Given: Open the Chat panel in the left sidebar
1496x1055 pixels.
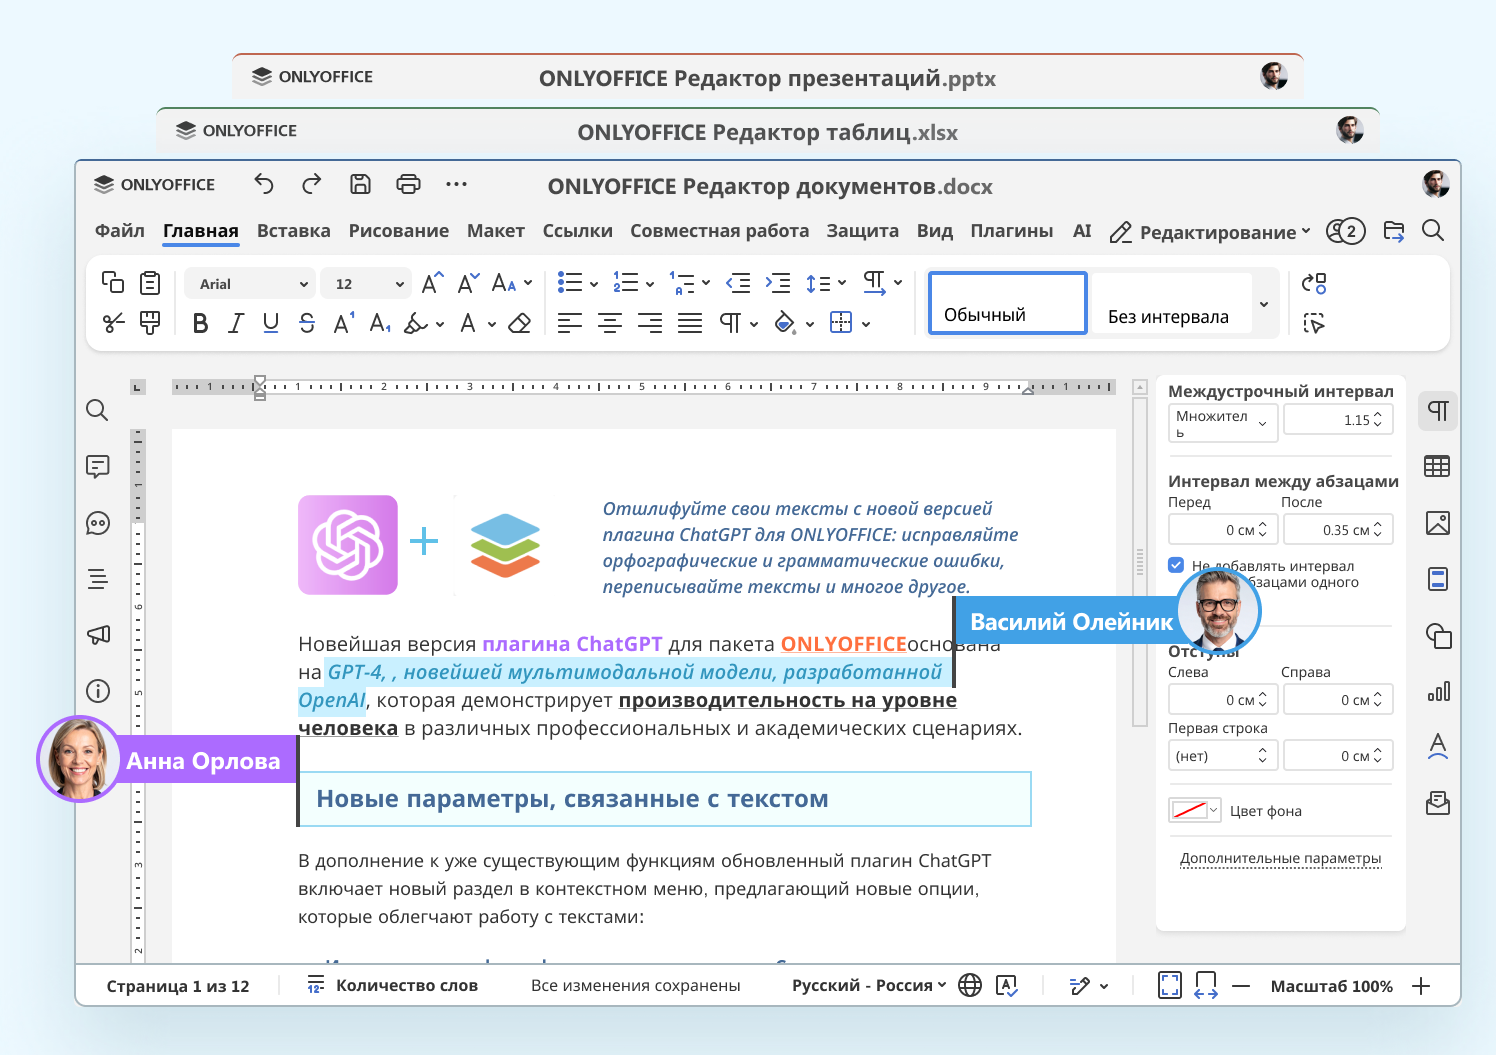Looking at the screenshot, I should [97, 522].
